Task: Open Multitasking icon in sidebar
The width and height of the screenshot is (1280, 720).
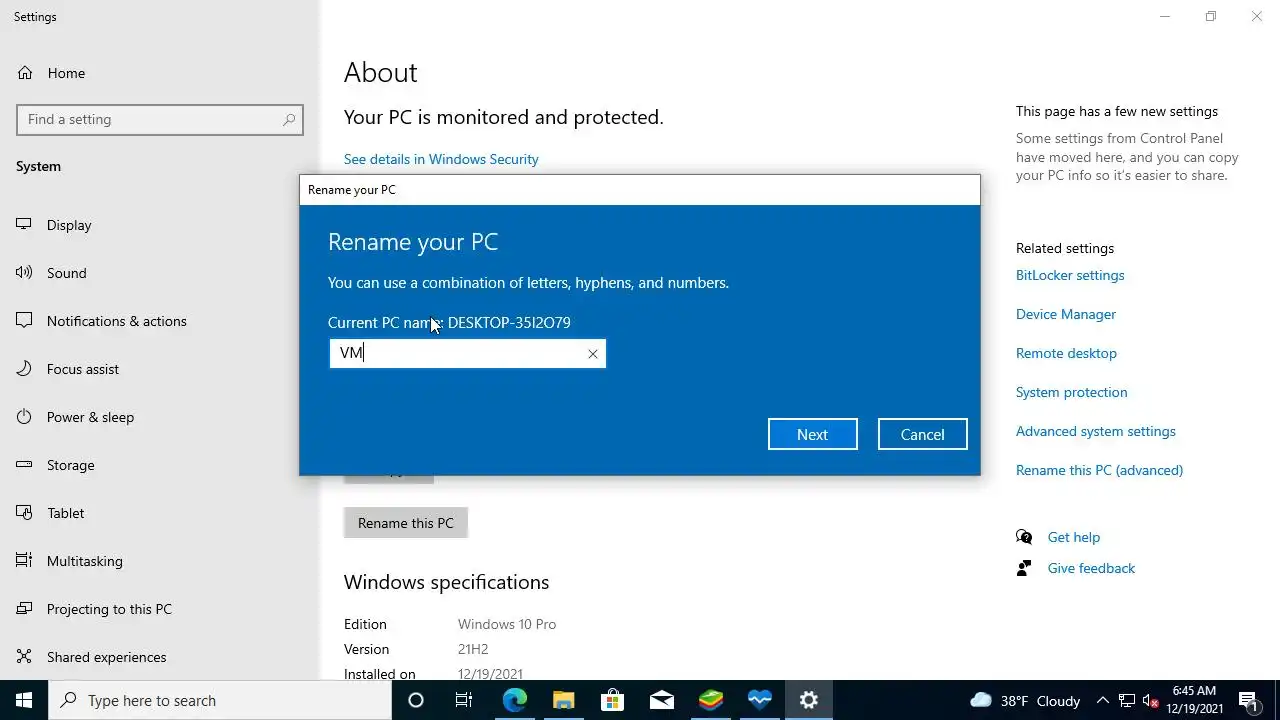Action: click(24, 561)
